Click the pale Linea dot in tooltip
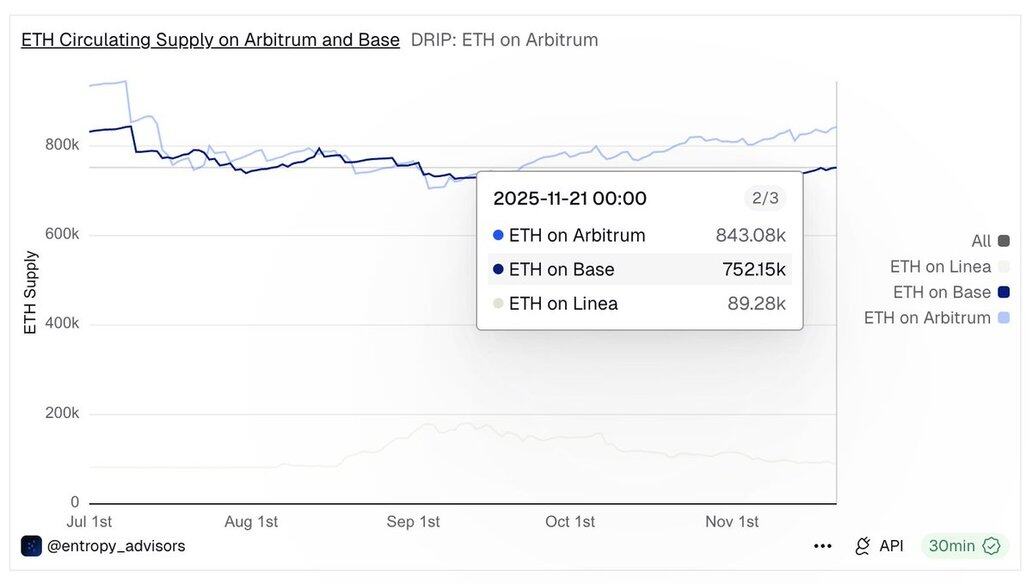 (498, 304)
